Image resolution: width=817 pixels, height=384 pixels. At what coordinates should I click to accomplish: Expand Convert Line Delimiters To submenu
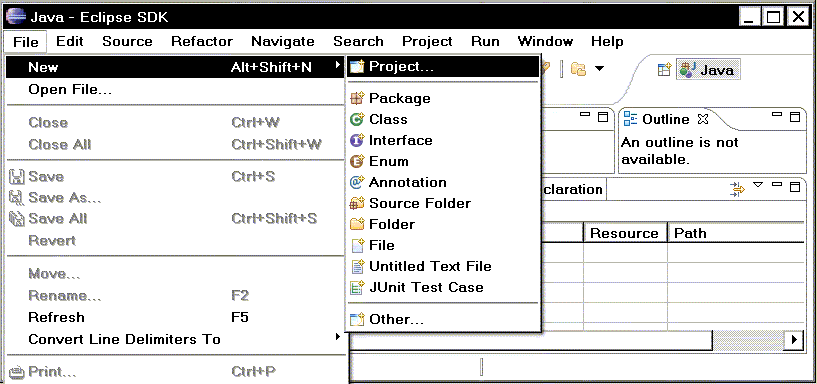click(176, 339)
